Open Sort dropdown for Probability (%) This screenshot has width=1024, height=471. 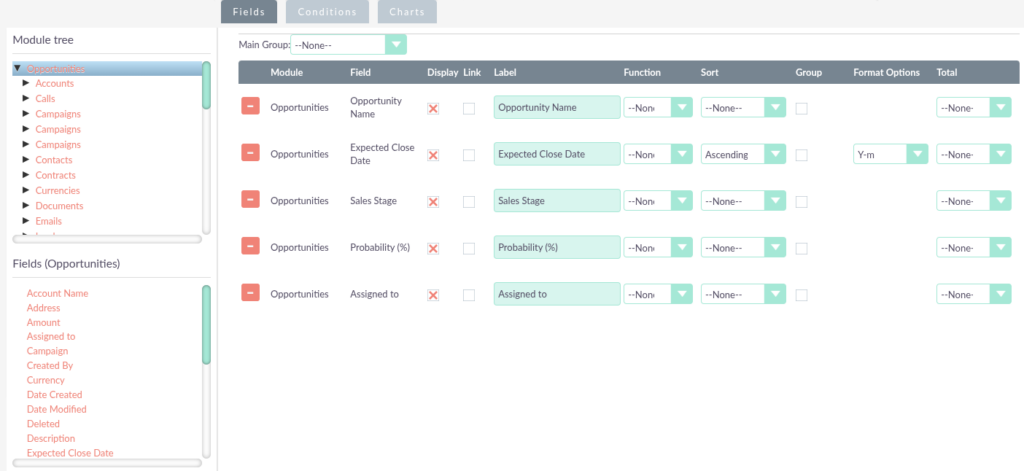tap(743, 248)
